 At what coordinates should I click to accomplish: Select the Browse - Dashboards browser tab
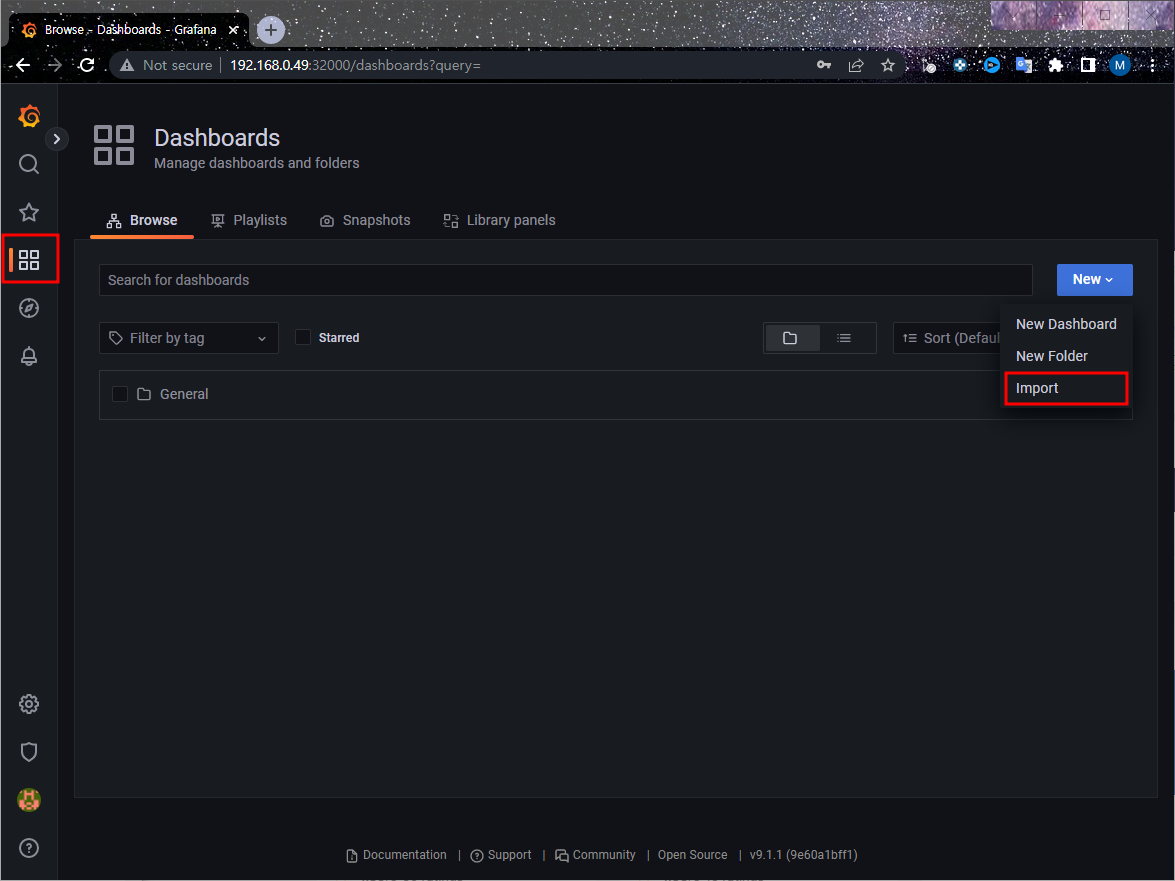(129, 30)
